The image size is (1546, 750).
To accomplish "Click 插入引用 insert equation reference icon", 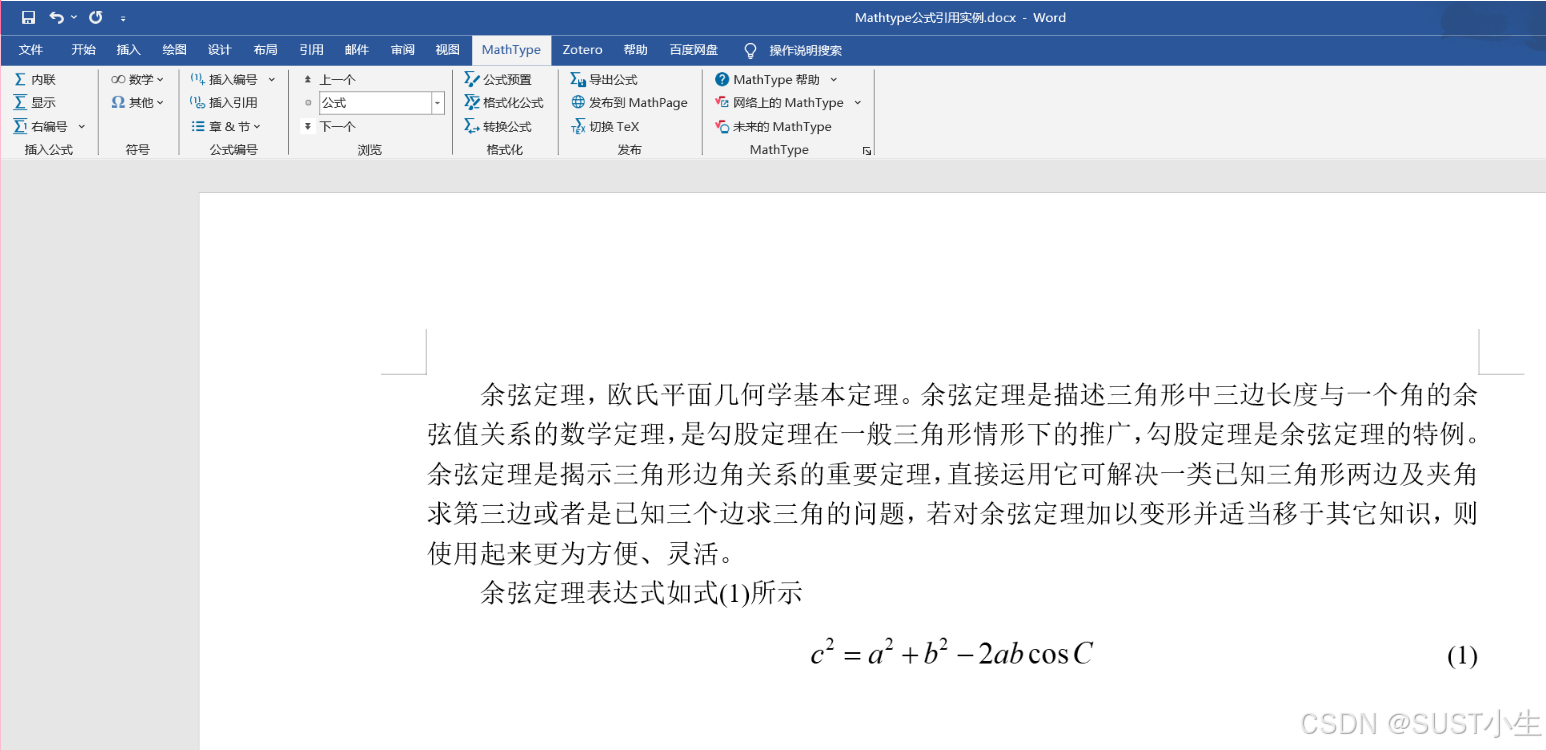I will [230, 101].
